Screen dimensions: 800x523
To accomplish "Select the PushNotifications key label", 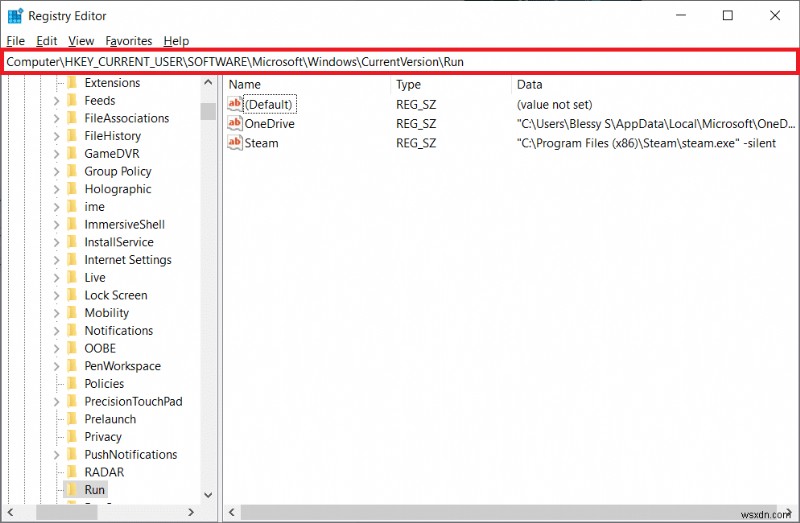I will [x=131, y=454].
